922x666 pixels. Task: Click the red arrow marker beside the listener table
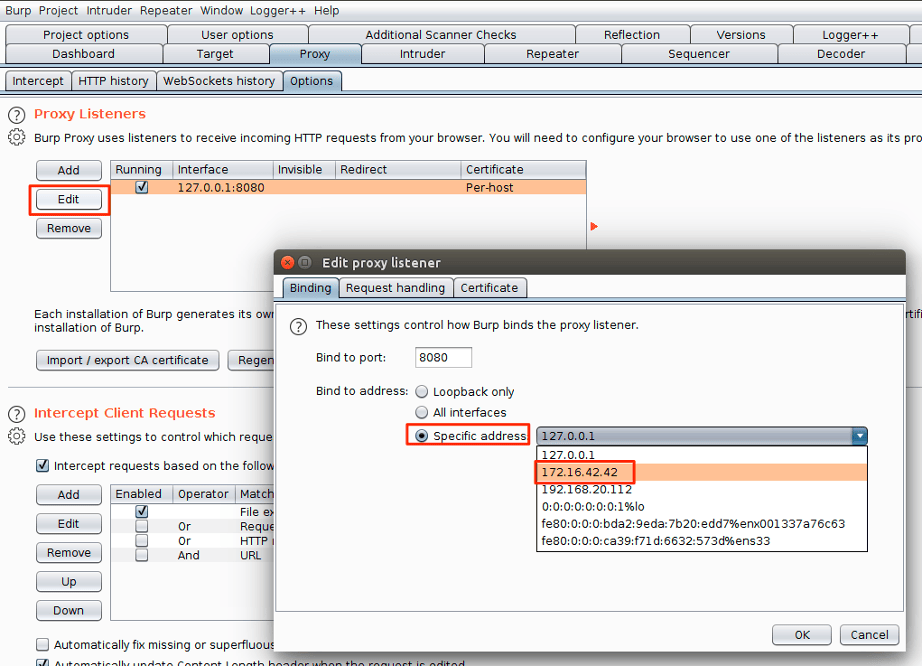click(594, 227)
